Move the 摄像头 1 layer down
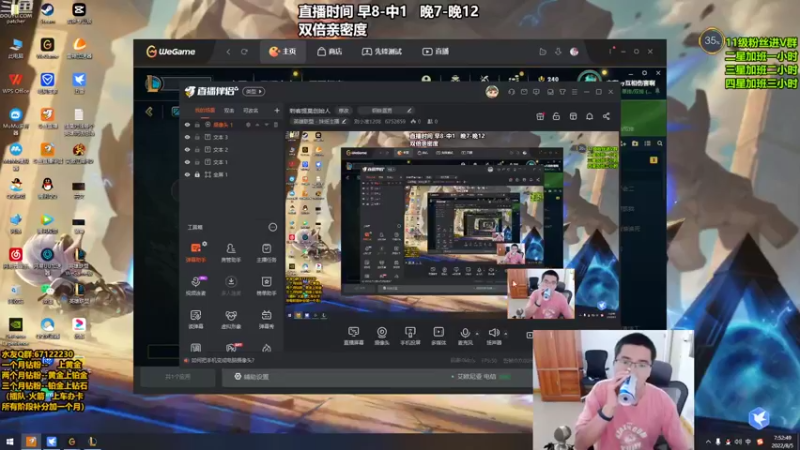The image size is (800, 450). click(267, 124)
